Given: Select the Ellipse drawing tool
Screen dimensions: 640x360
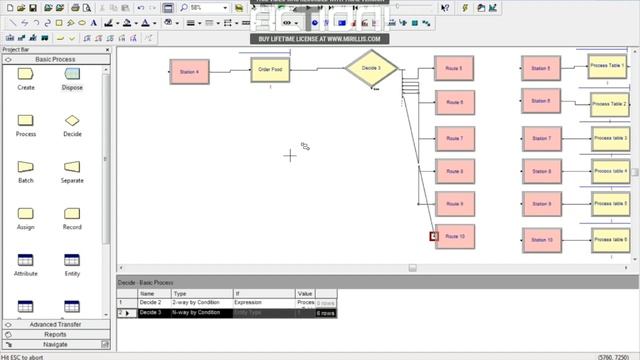Looking at the screenshot, I should click(x=82, y=23).
